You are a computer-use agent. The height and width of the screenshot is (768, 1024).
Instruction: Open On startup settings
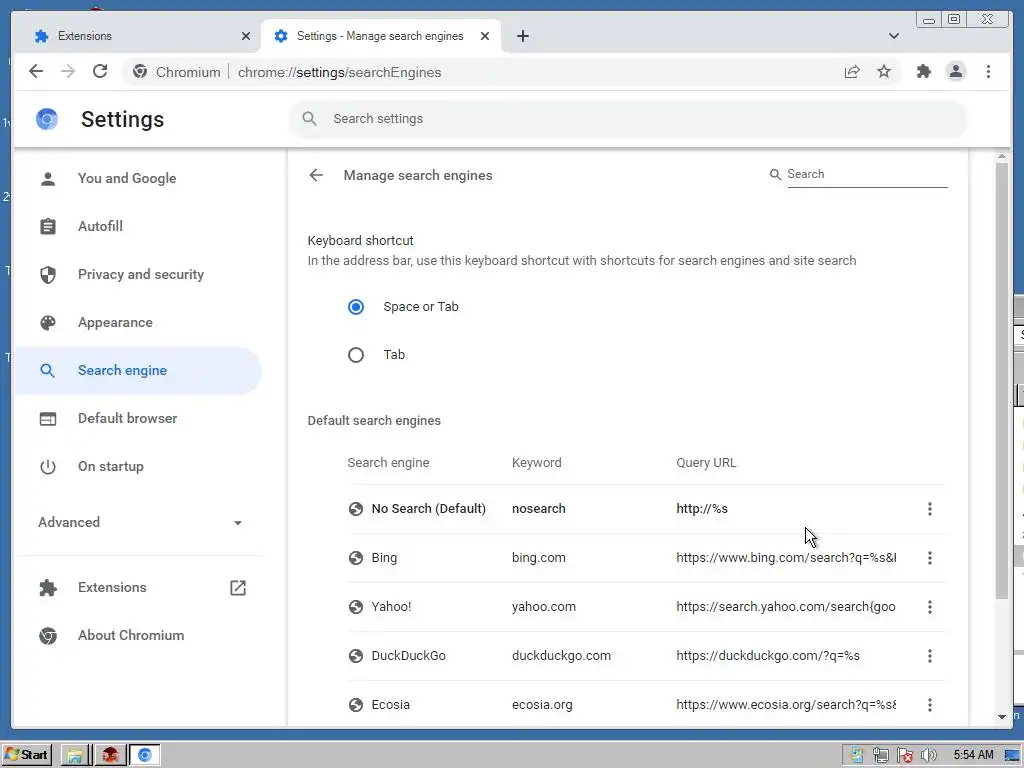coord(138,466)
